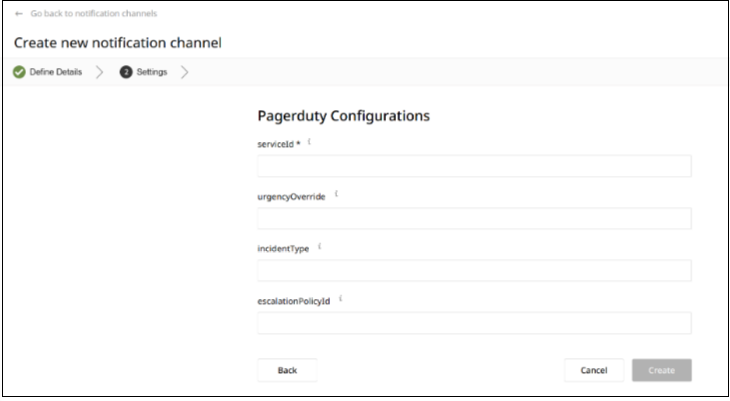Click the green checkmark on Define Details
The image size is (730, 401).
pos(20,72)
